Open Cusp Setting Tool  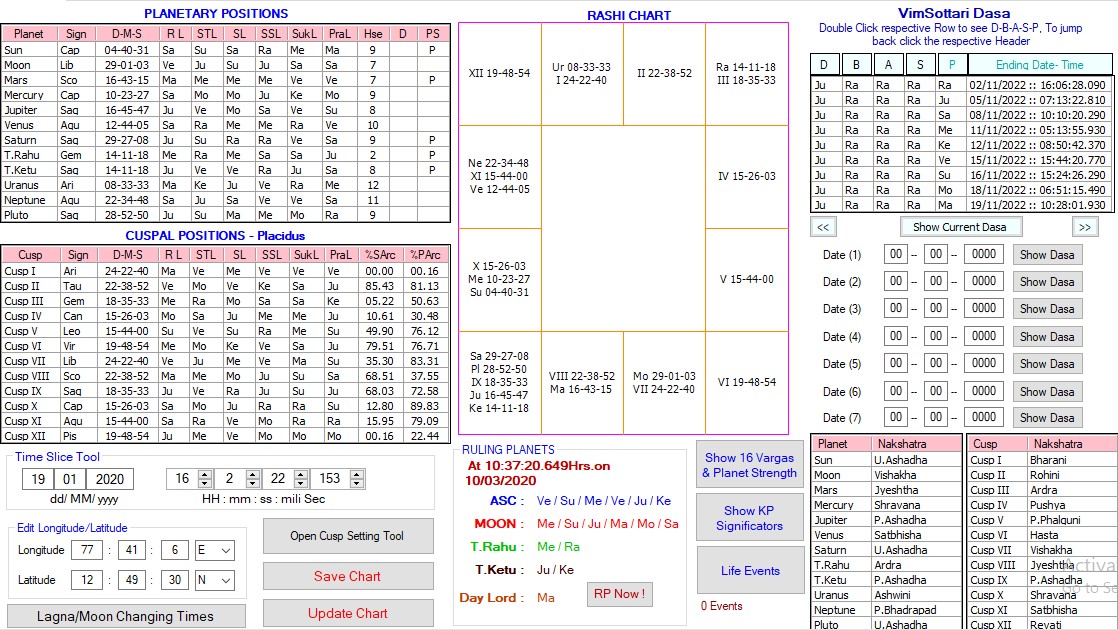click(x=347, y=536)
